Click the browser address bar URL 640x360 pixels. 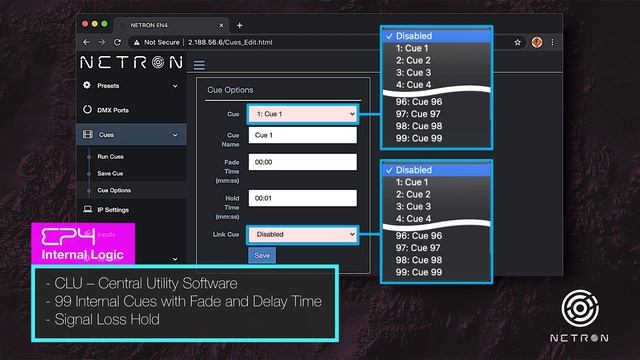(230, 42)
